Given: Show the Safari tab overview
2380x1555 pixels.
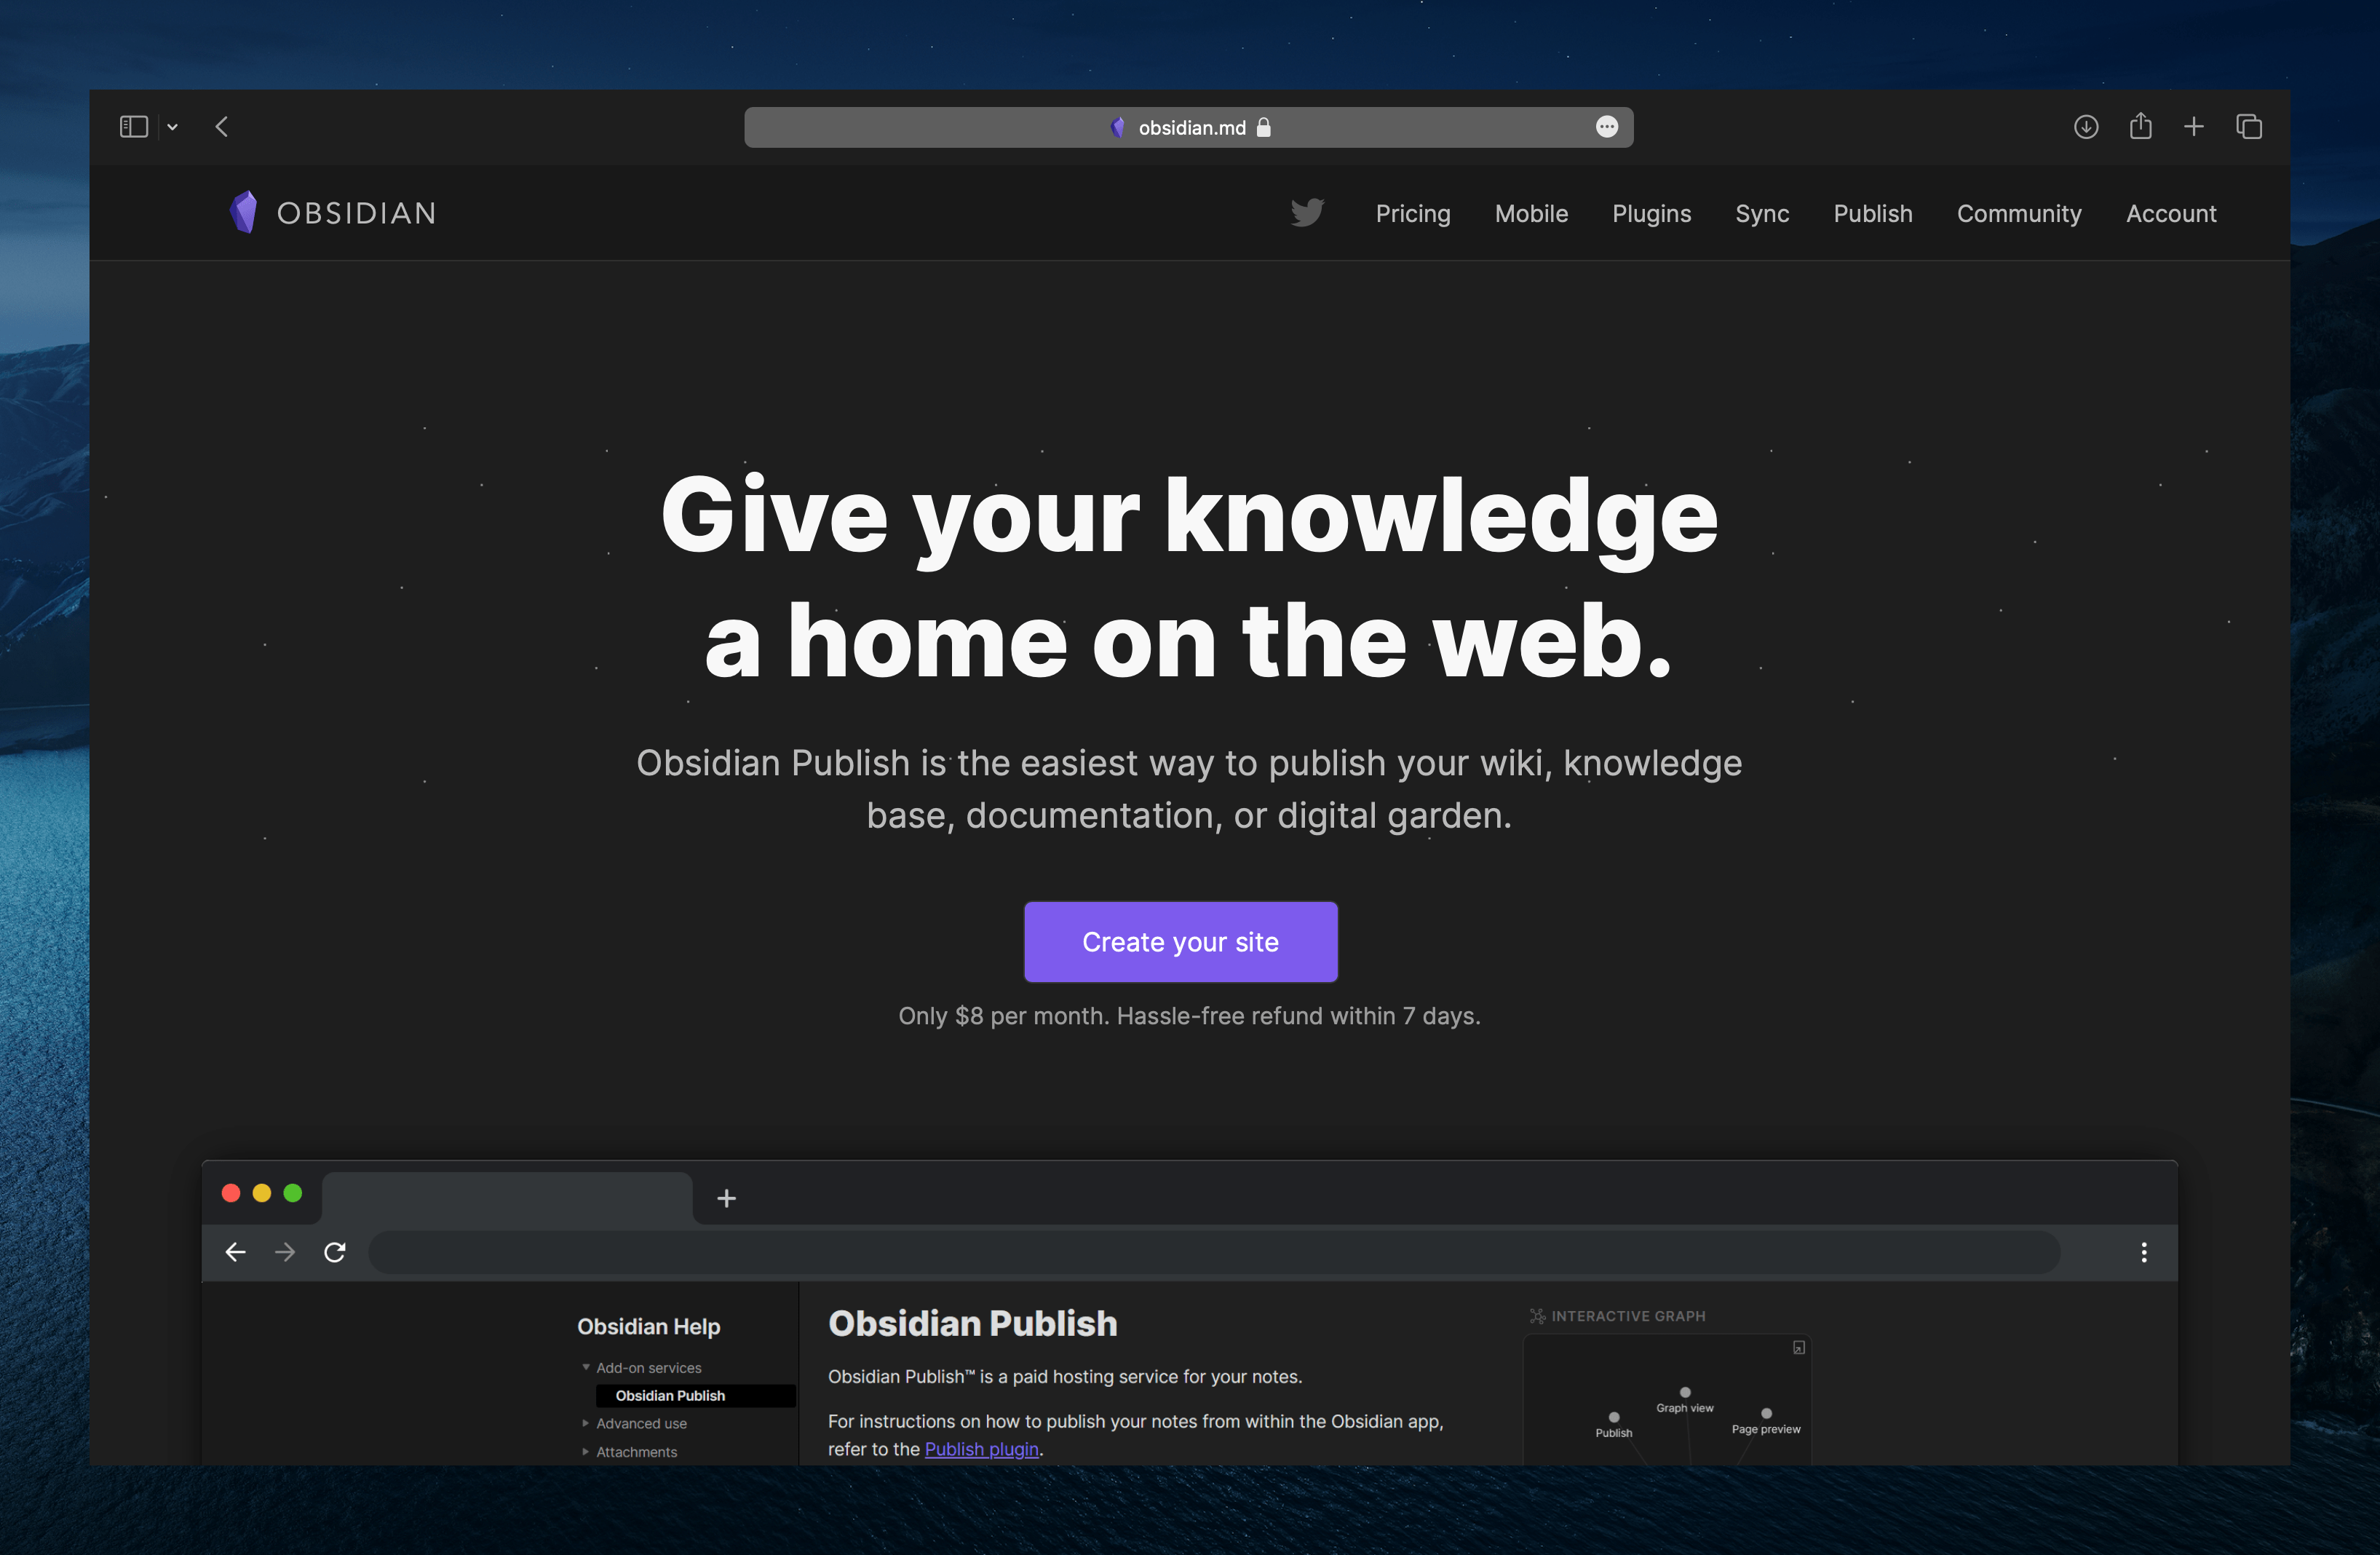Looking at the screenshot, I should [2248, 127].
